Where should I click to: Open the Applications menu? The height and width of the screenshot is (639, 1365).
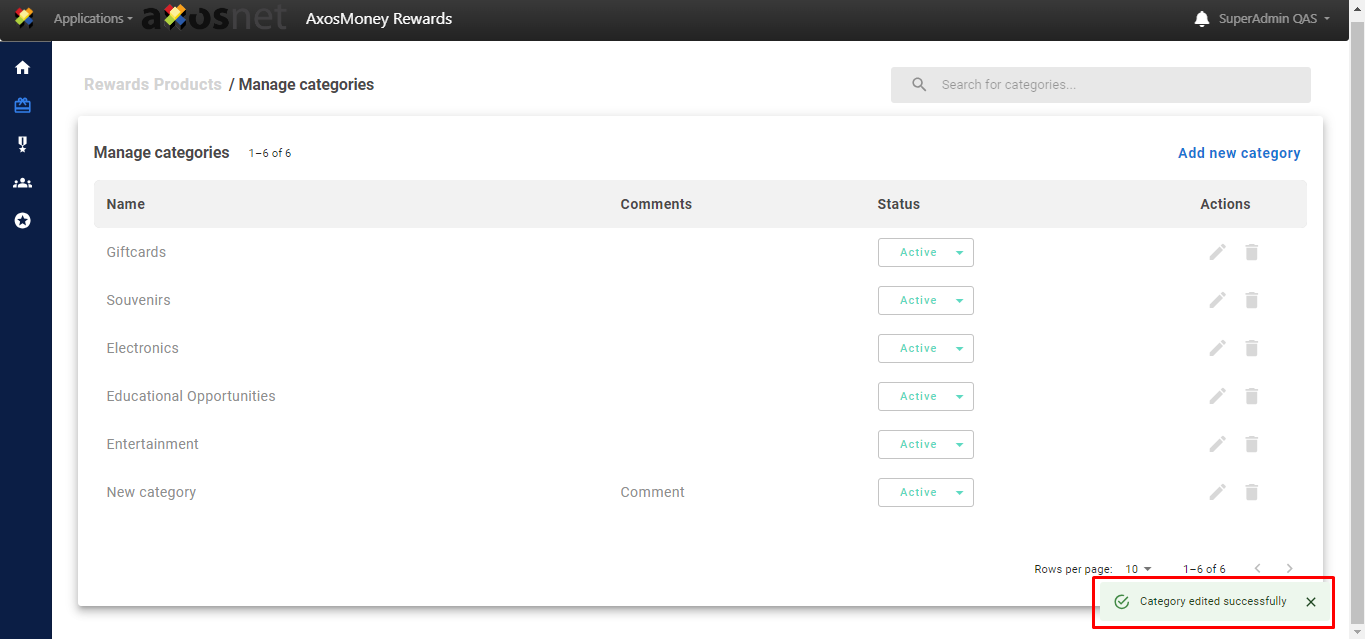[92, 19]
